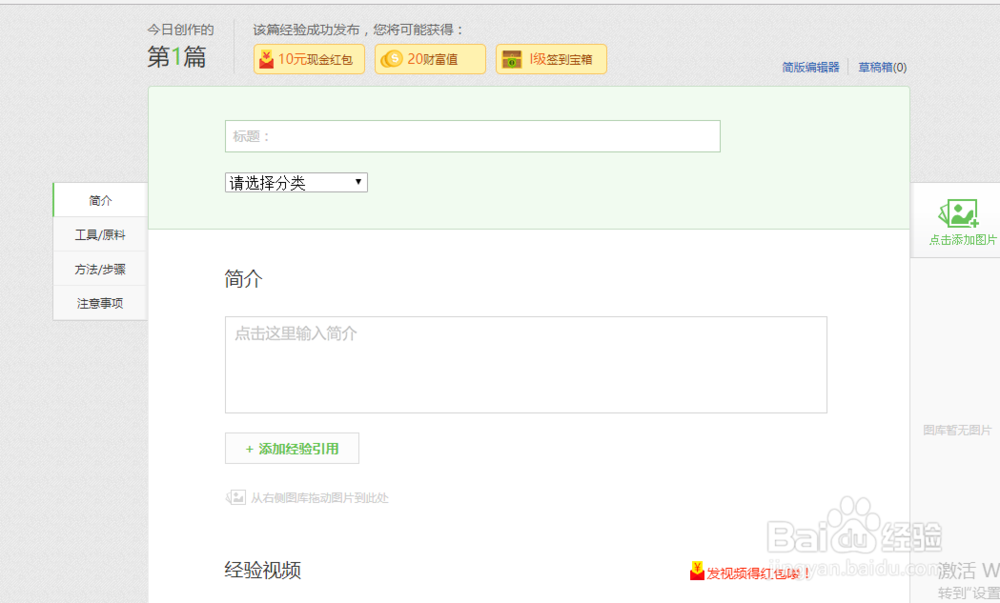The height and width of the screenshot is (603, 1000).
Task: Click the 点击这里输入简介 text area
Action: [525, 365]
